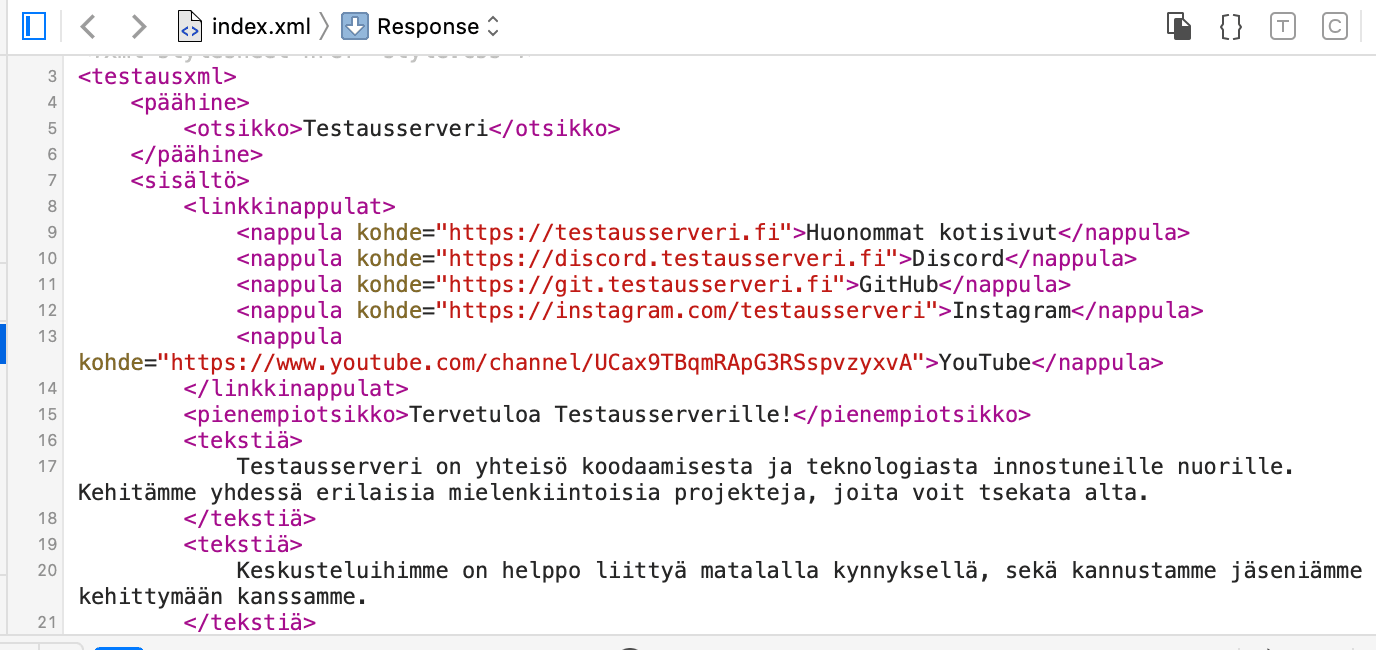Go back with the left arrow
Screen dimensions: 1376x650
click(88, 26)
